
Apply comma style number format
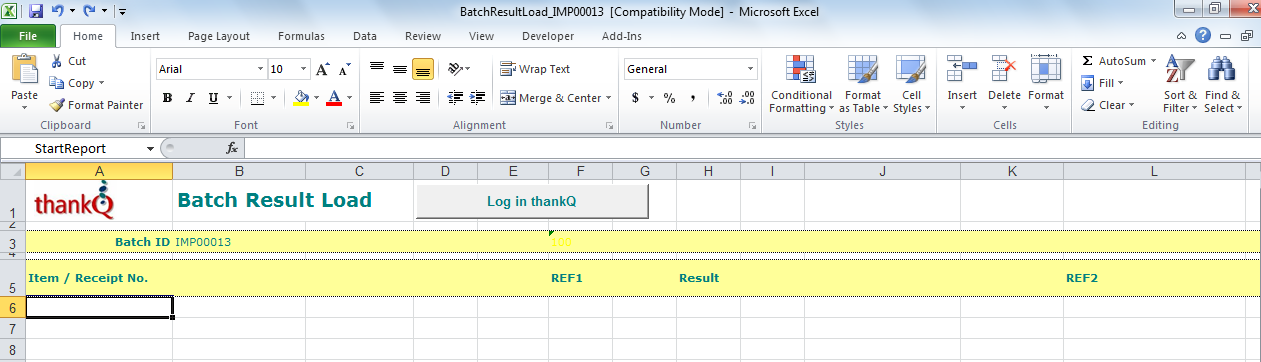[693, 98]
